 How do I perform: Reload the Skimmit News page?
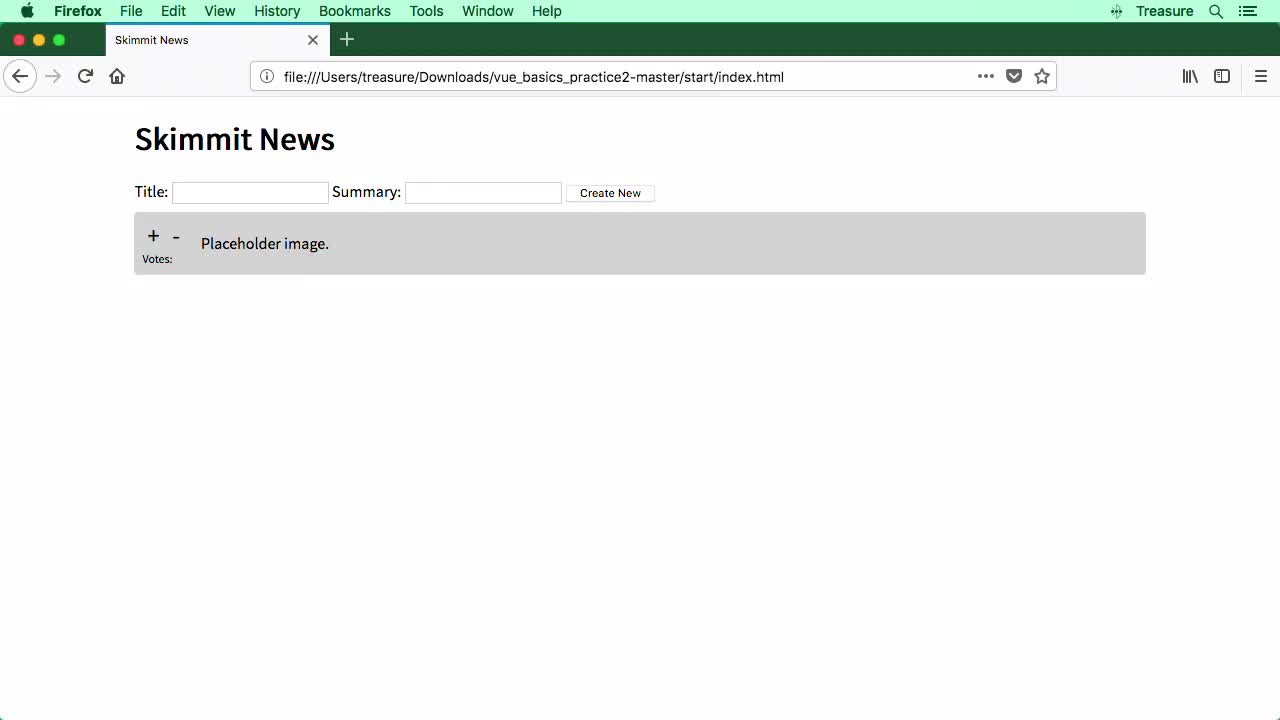(85, 76)
